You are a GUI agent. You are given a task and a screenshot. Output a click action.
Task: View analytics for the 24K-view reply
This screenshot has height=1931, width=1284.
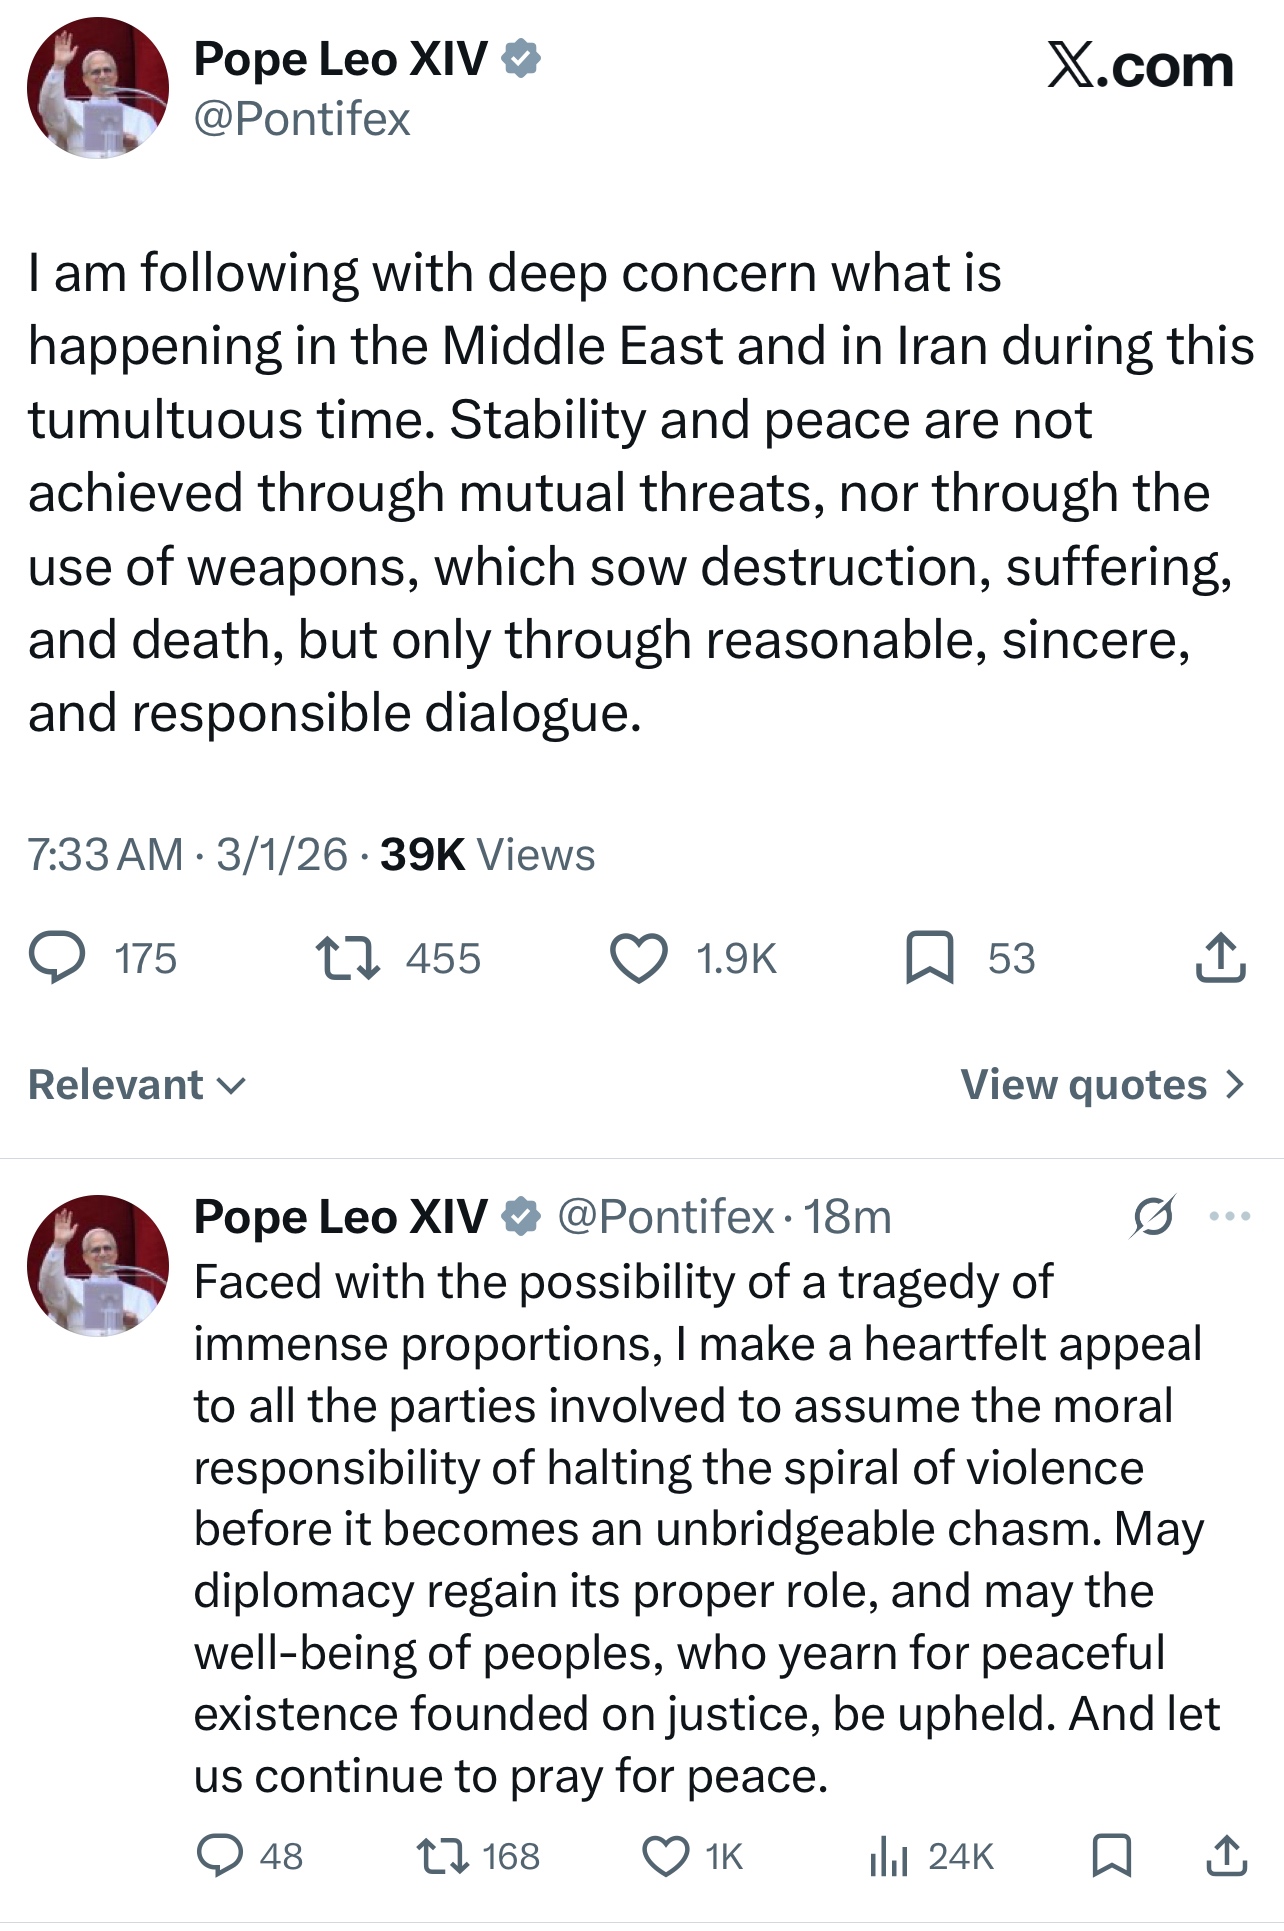(888, 1856)
